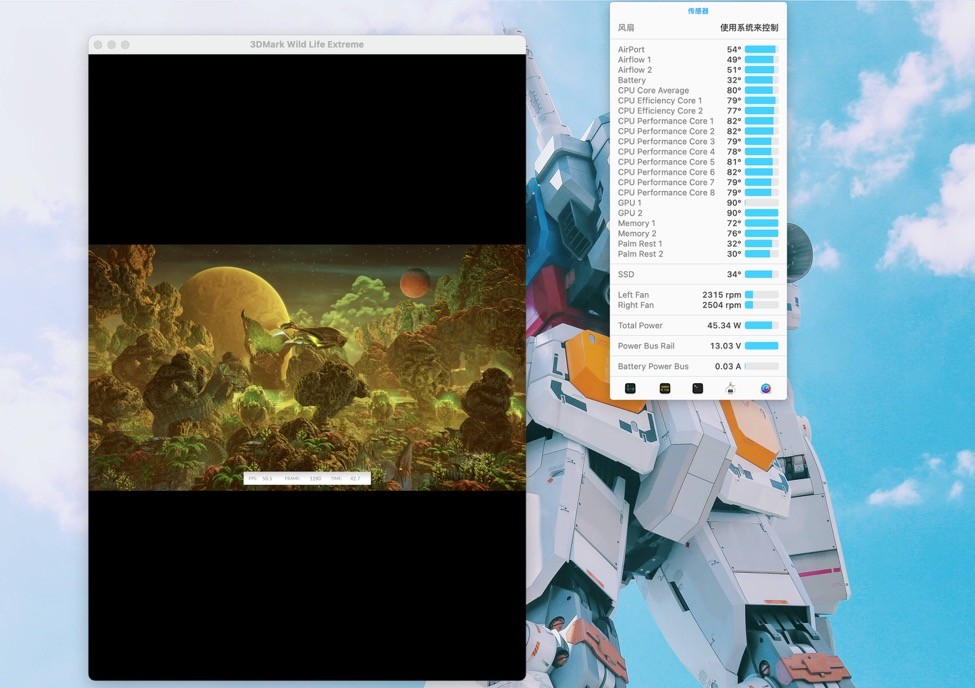This screenshot has height=688, width=975.
Task: Click the 3DMark benchmark scene with the yellow planet
Action: pyautogui.click(x=307, y=368)
